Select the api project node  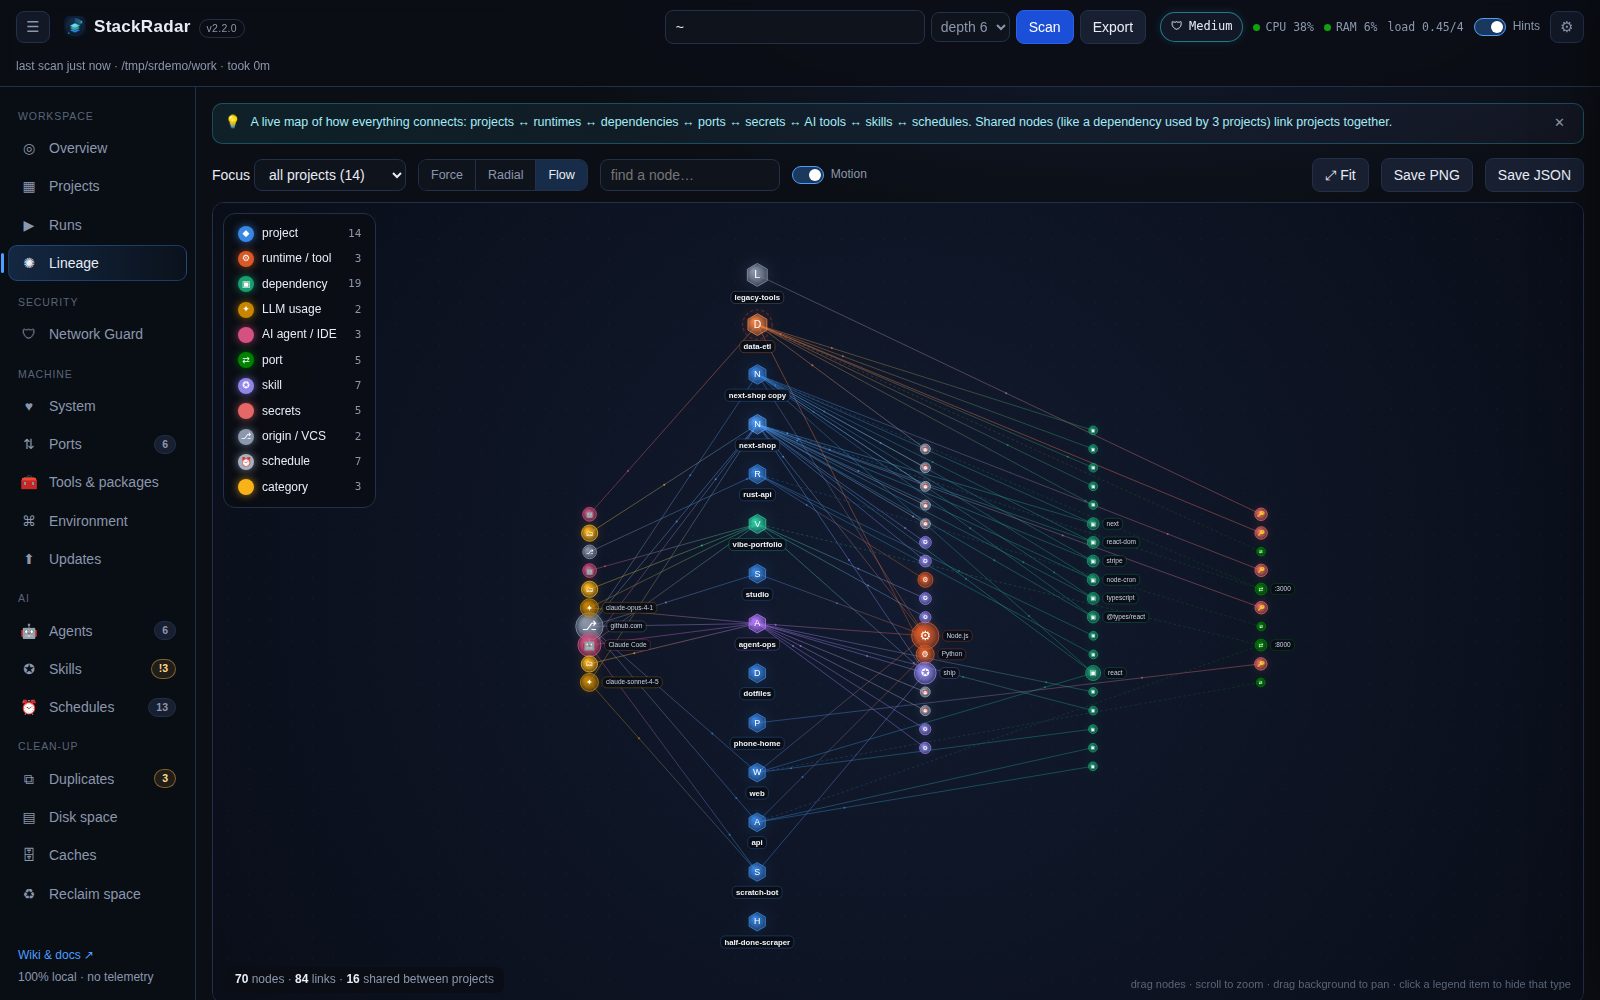757,822
